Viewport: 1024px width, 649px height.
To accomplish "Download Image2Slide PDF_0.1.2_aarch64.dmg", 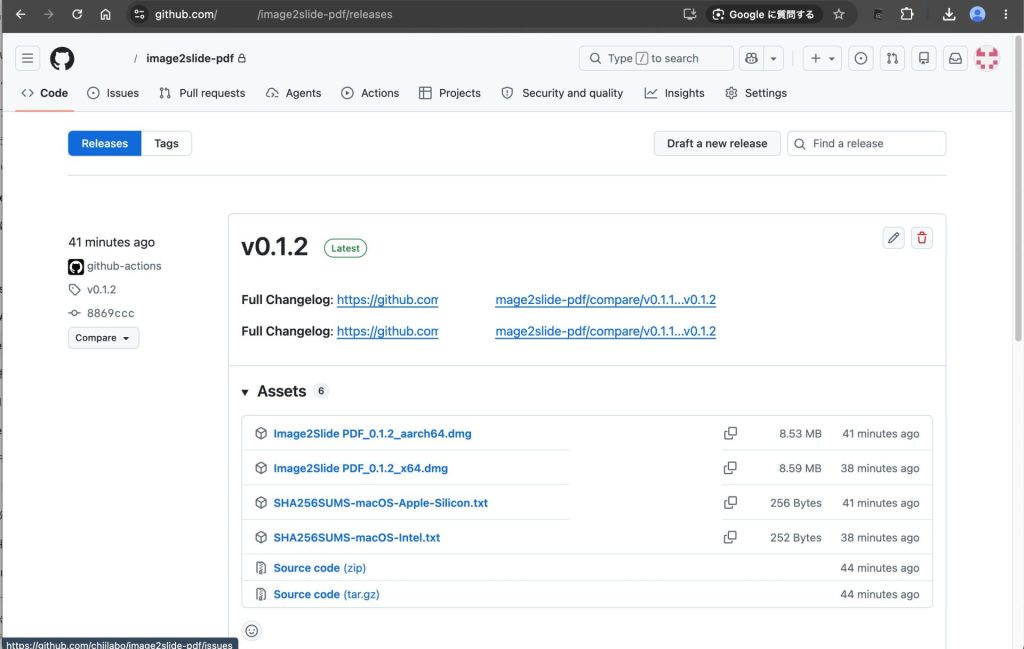I will (372, 434).
